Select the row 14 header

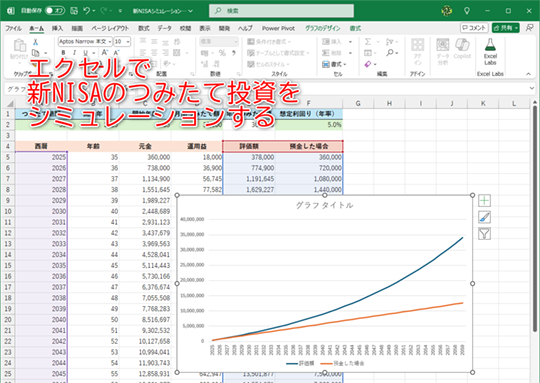pos(8,255)
